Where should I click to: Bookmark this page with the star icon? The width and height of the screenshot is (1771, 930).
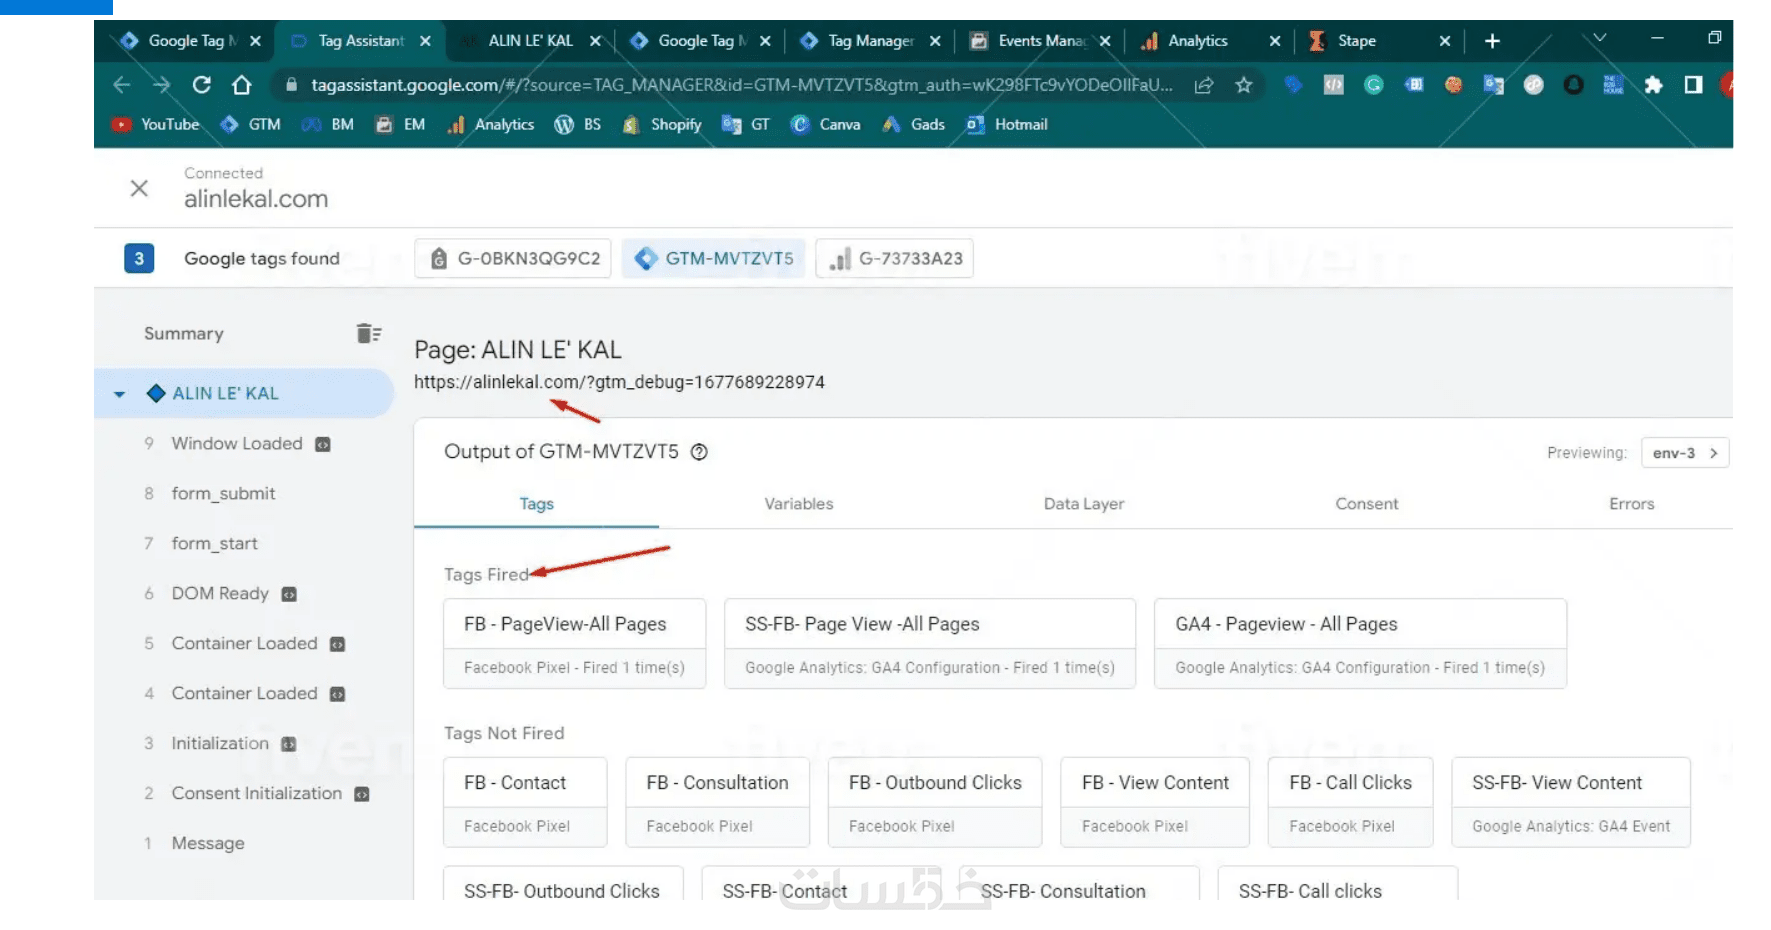(1244, 85)
